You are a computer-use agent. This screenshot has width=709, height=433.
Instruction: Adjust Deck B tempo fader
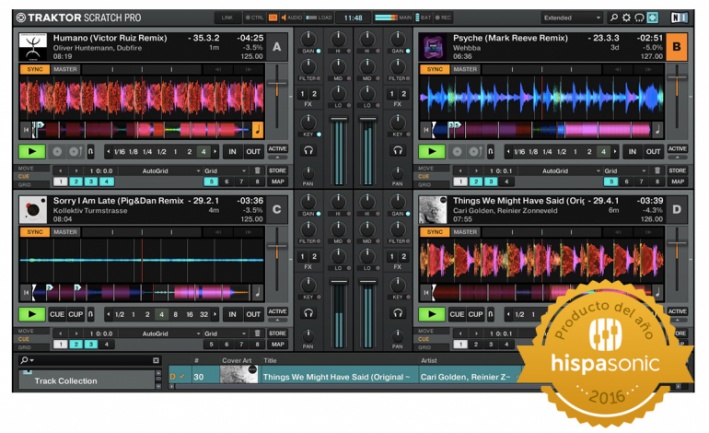coord(677,78)
